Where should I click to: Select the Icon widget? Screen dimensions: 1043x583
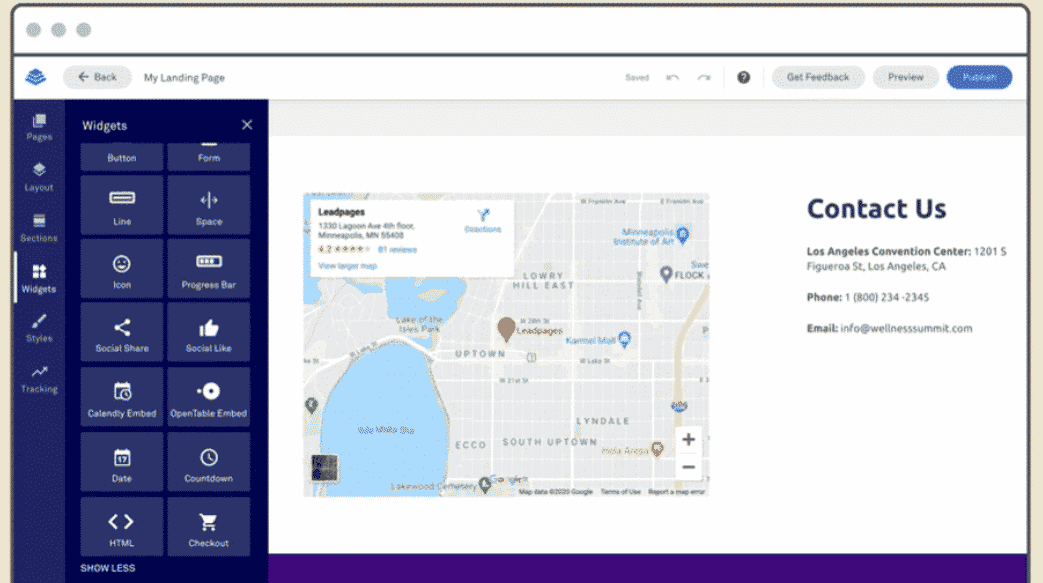point(122,269)
